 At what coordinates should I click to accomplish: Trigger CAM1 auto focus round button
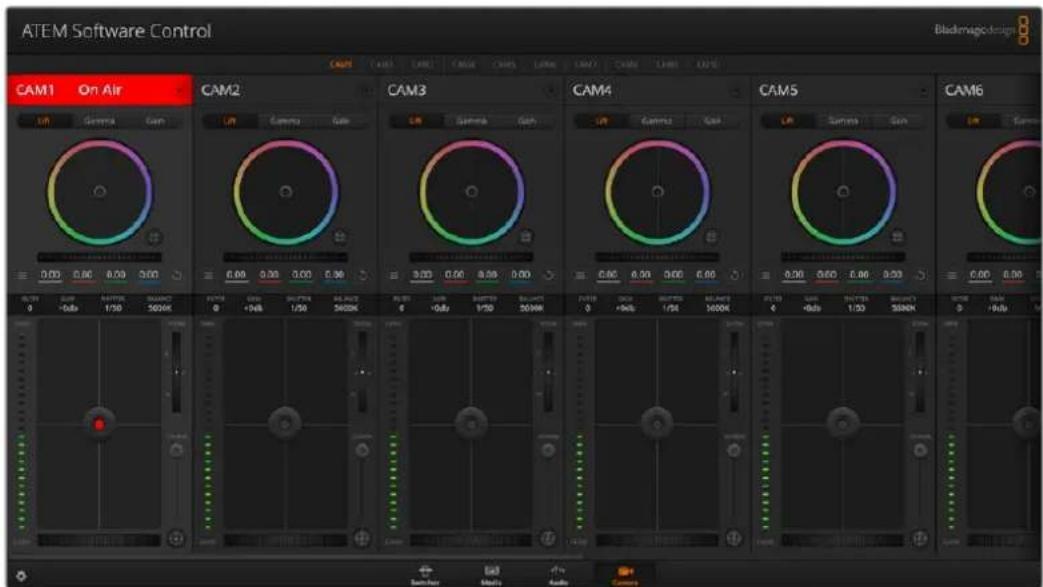[x=176, y=538]
